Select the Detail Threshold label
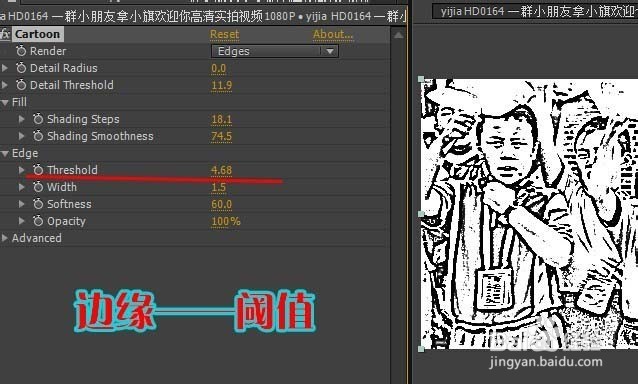This screenshot has height=384, width=638. click(72, 85)
